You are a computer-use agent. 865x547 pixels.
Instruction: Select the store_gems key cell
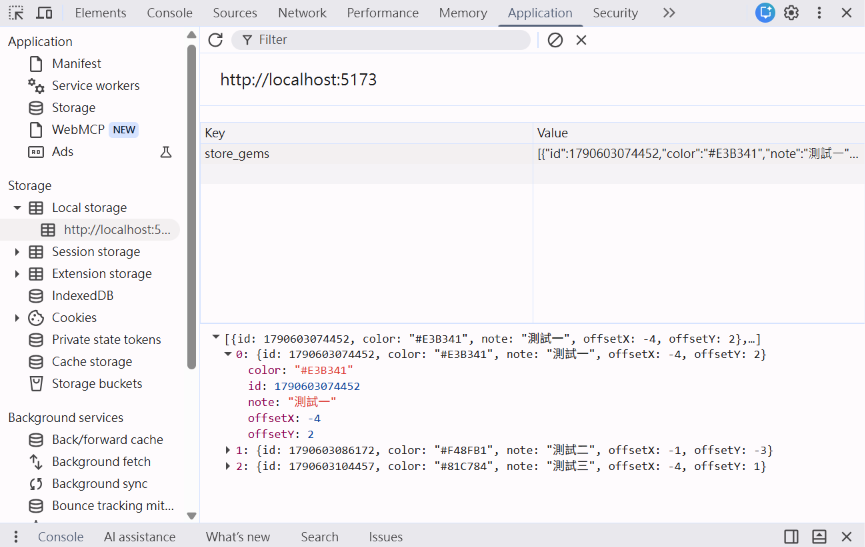click(366, 154)
